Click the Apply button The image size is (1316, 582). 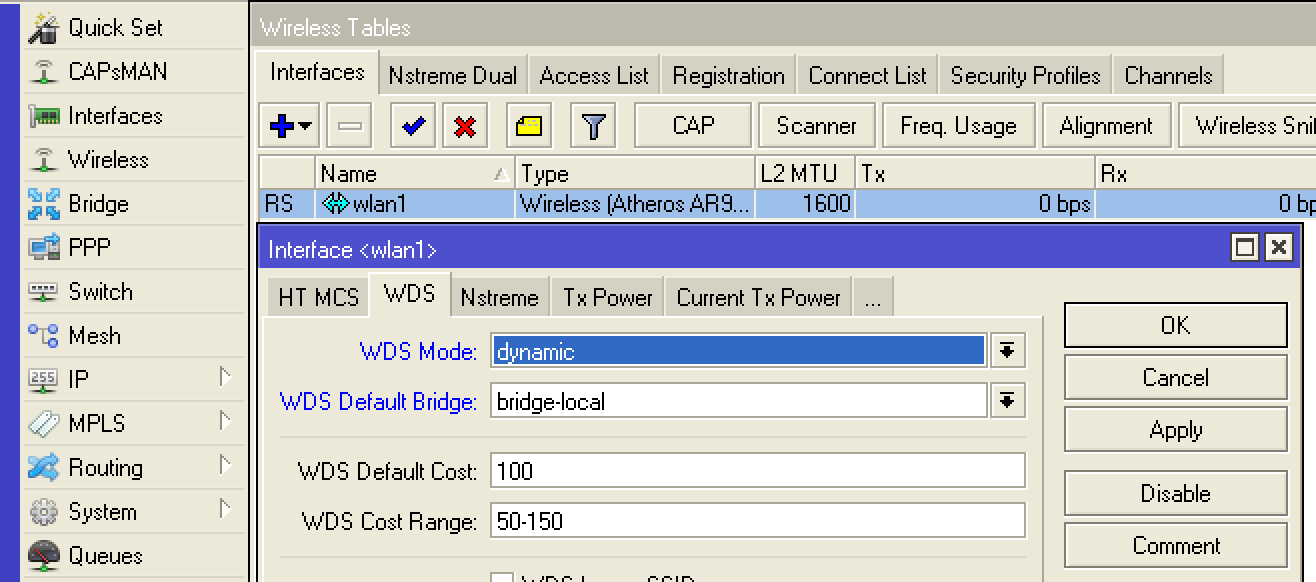tap(1175, 431)
